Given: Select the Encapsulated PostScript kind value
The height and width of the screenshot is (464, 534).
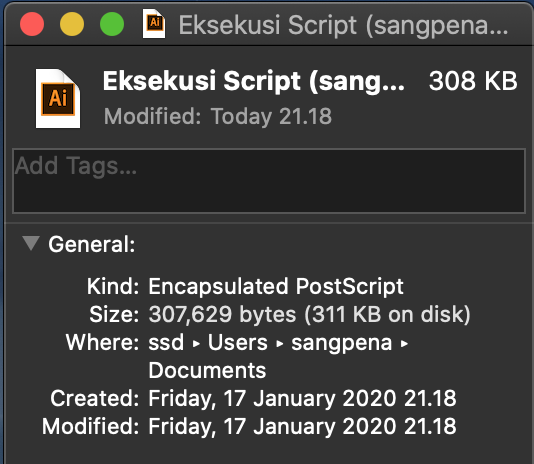Looking at the screenshot, I should (x=276, y=286).
